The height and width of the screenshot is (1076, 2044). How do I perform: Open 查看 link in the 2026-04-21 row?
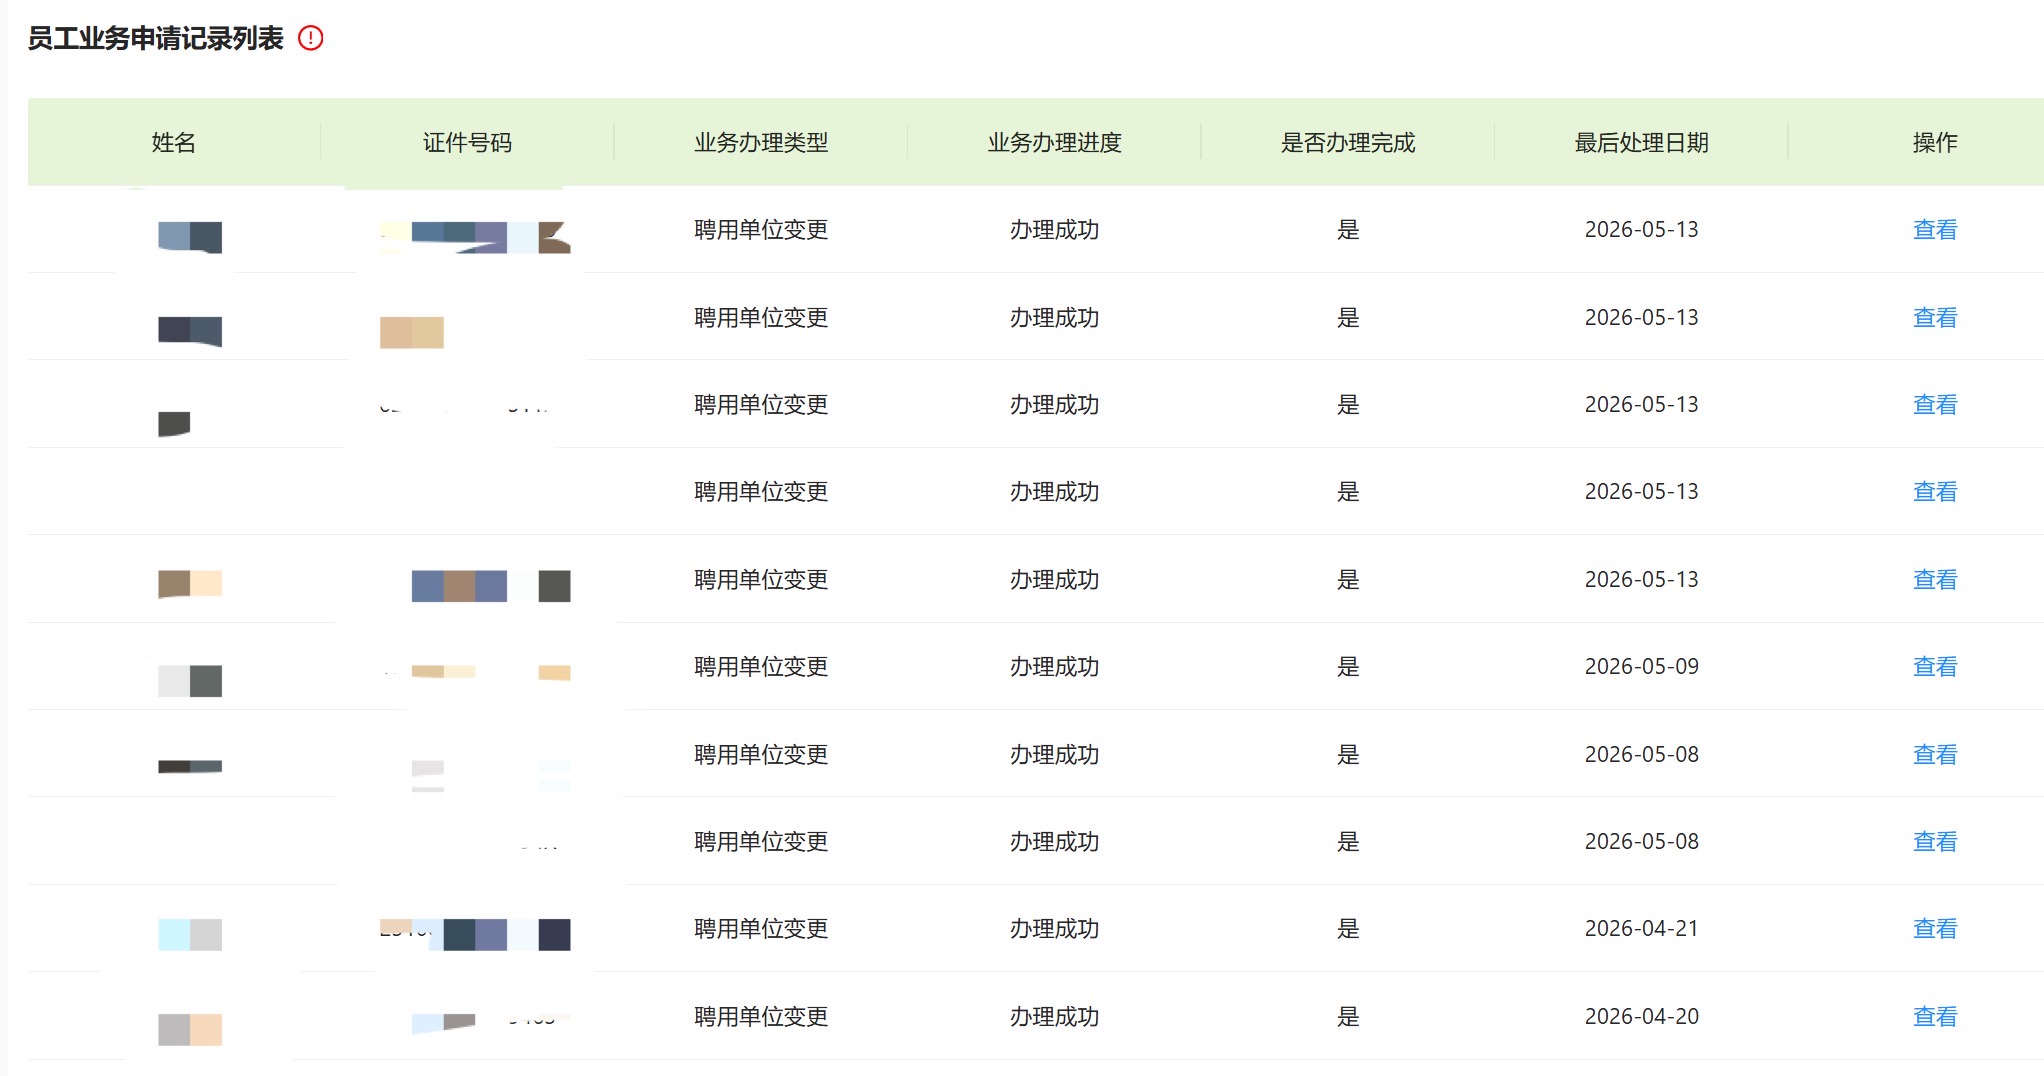tap(1934, 929)
